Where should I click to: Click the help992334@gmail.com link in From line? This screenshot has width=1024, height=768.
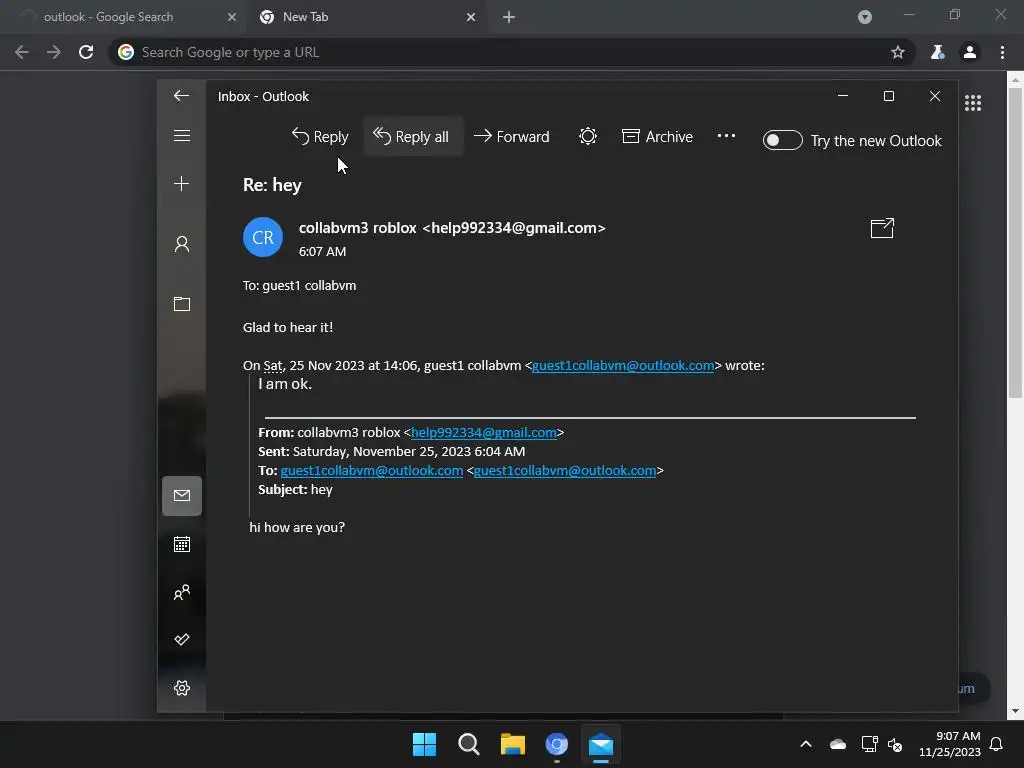(x=483, y=432)
